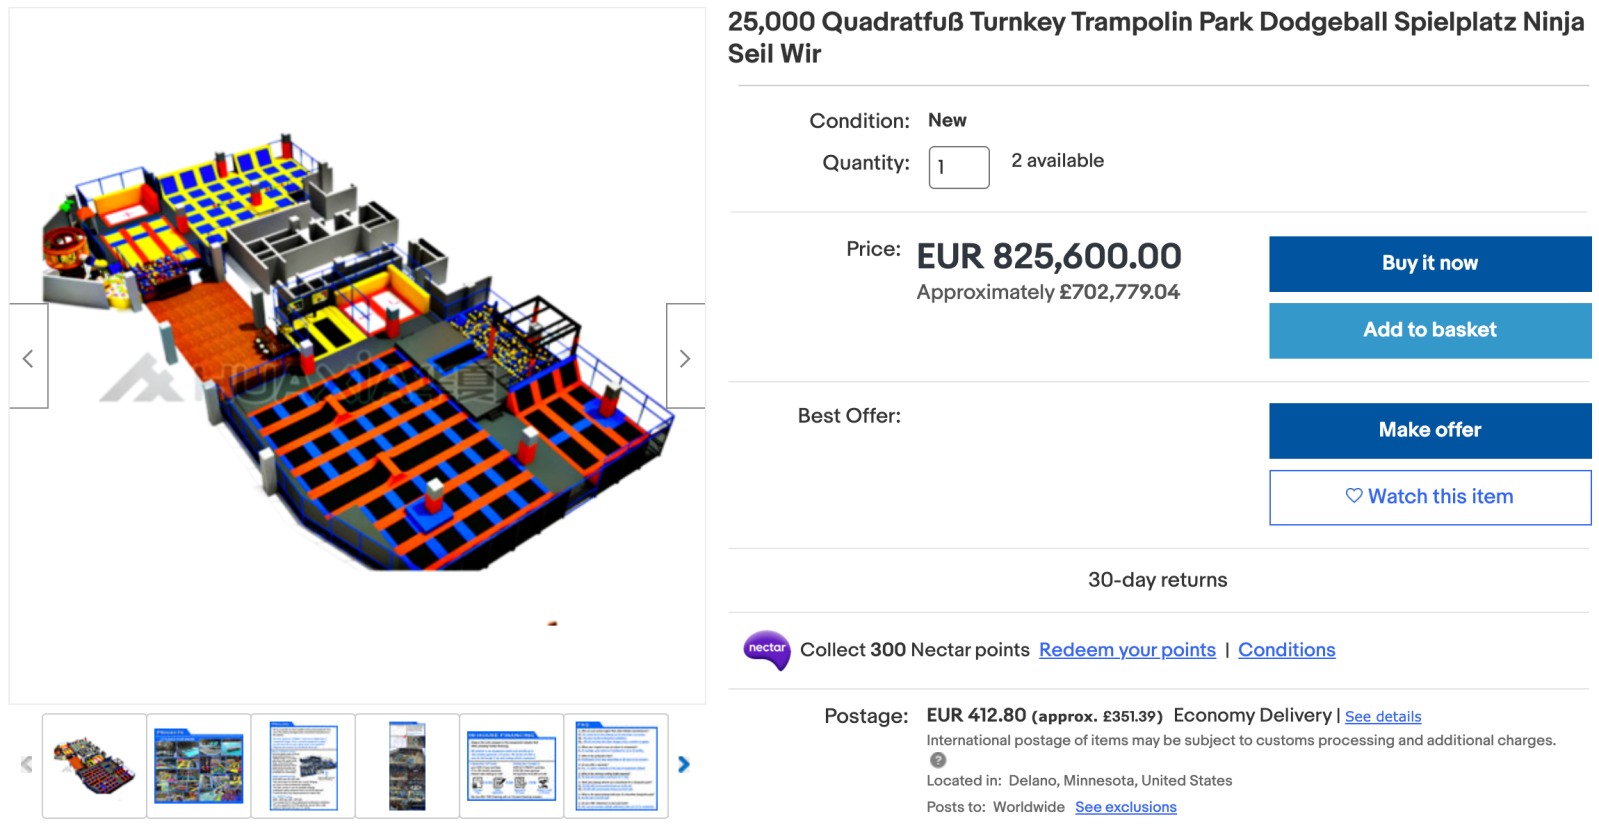Click the Nectar logo icon

(767, 650)
